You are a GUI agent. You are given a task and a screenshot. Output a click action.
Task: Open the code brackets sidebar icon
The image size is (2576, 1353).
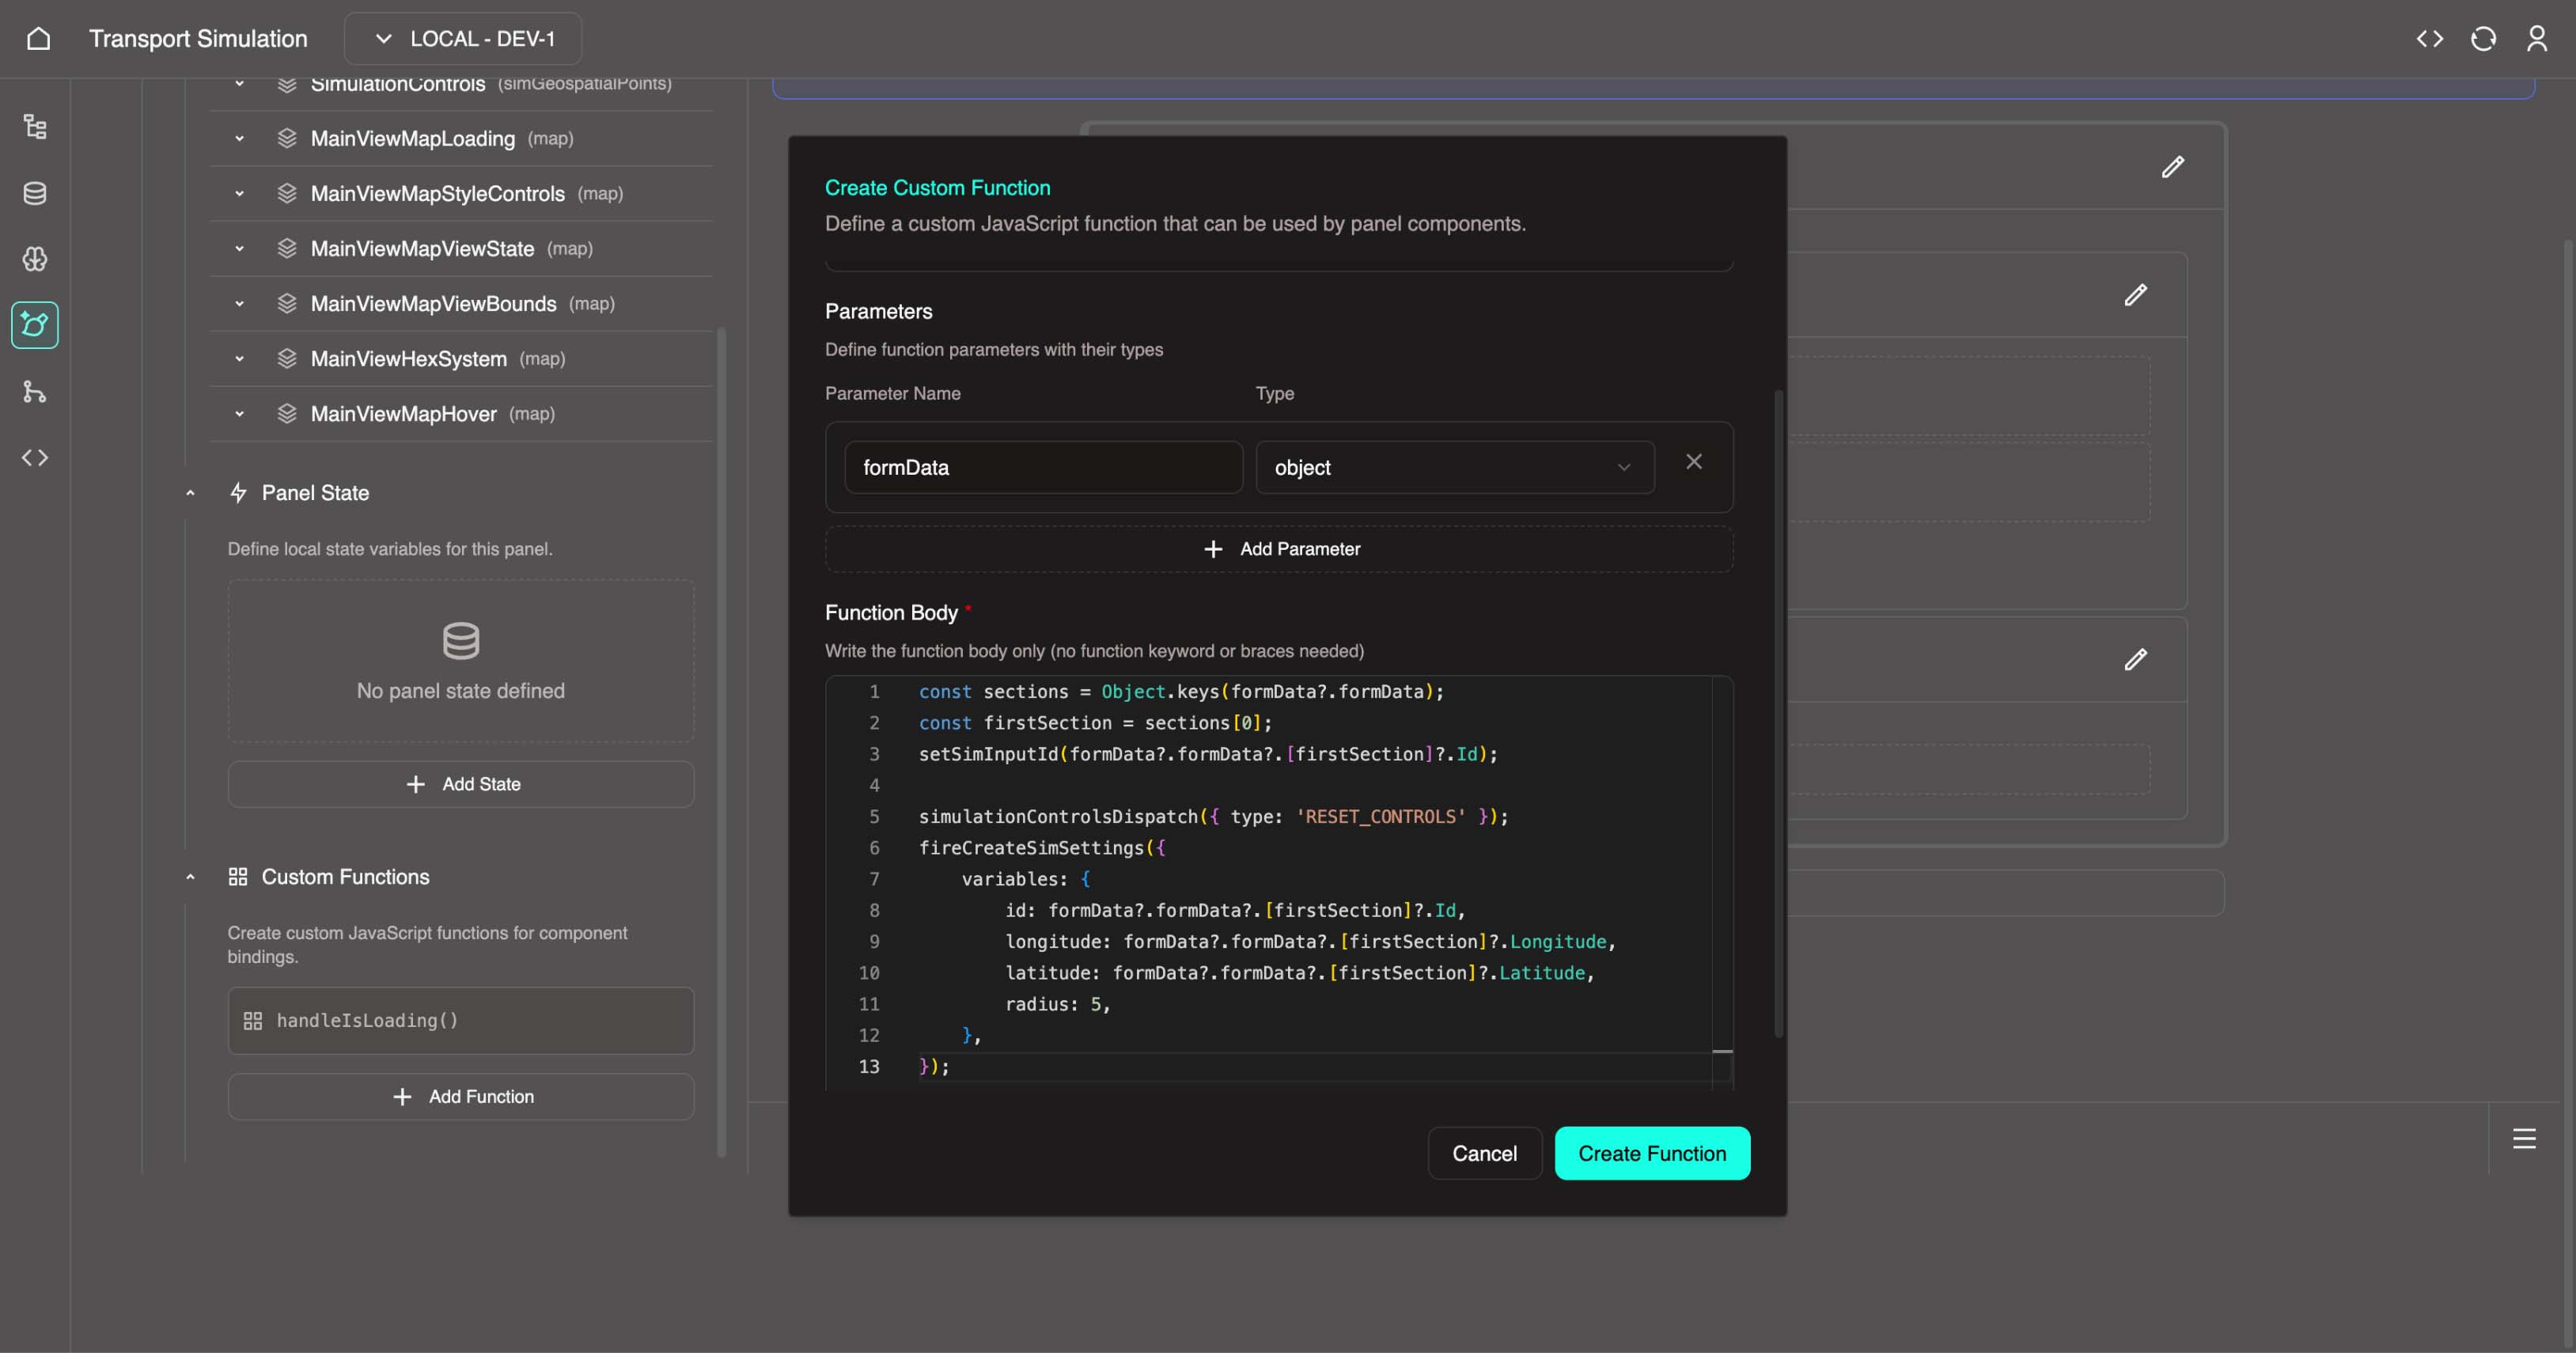[x=35, y=457]
